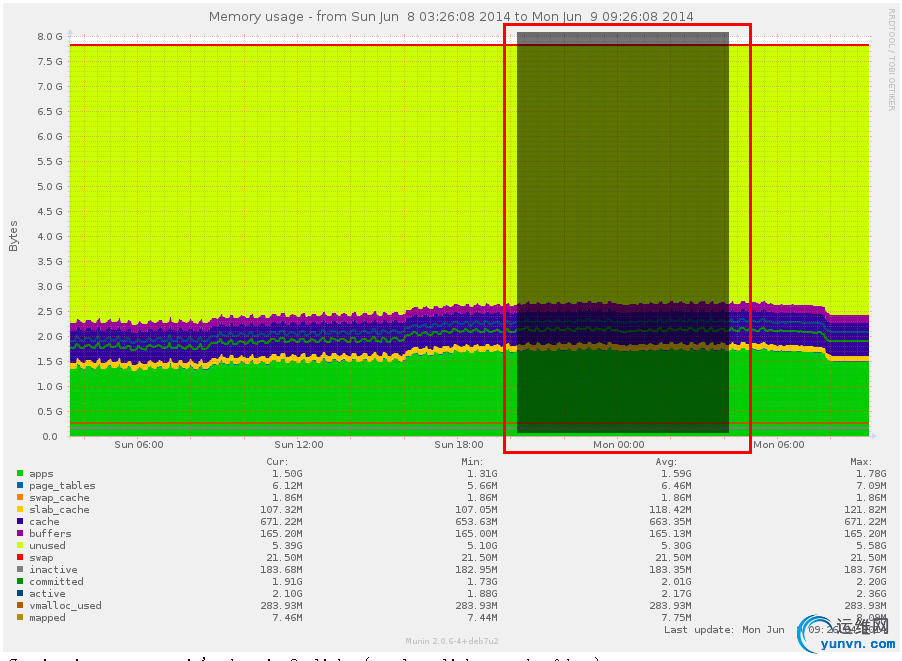This screenshot has height=661, width=902.
Task: Click the Munin 2.0.6-4+deb7u2 version text
Action: click(452, 641)
